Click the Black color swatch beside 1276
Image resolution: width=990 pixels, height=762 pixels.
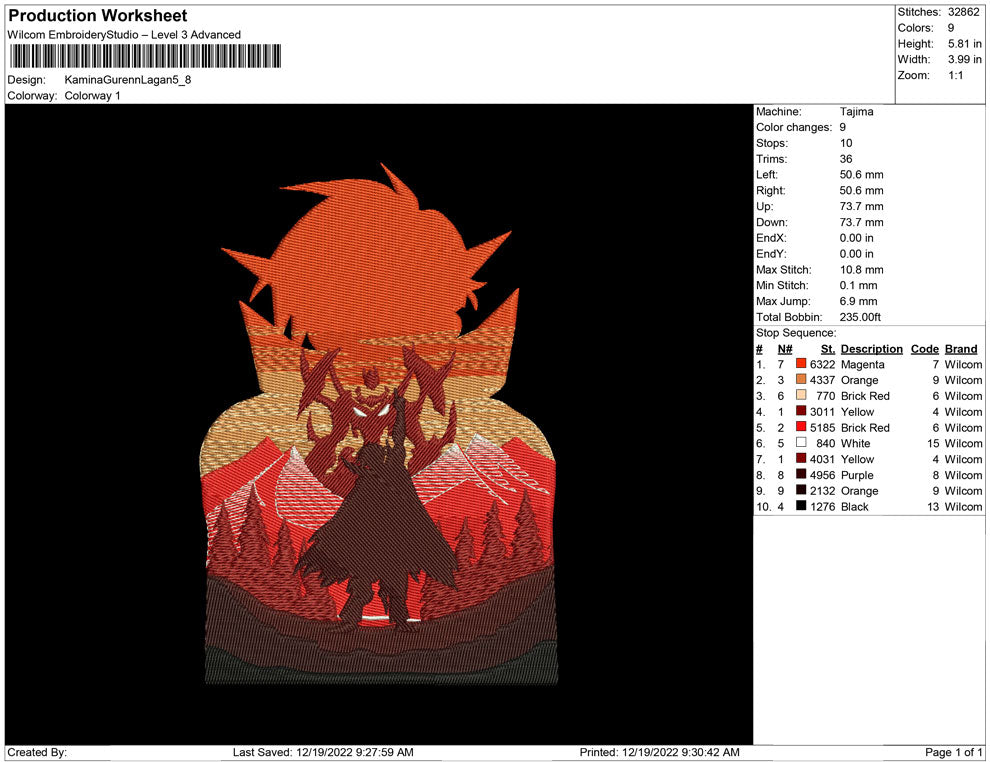801,506
